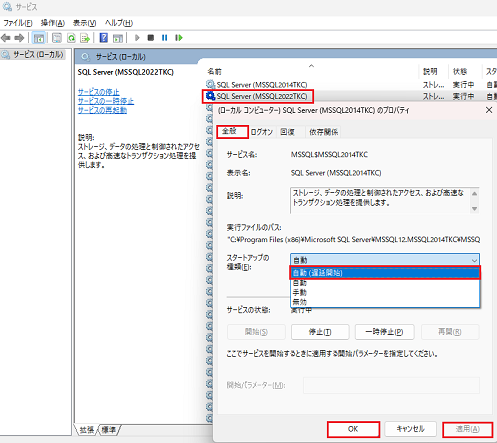Click the executable path text
This screenshot has height=443, width=497.
354,239
